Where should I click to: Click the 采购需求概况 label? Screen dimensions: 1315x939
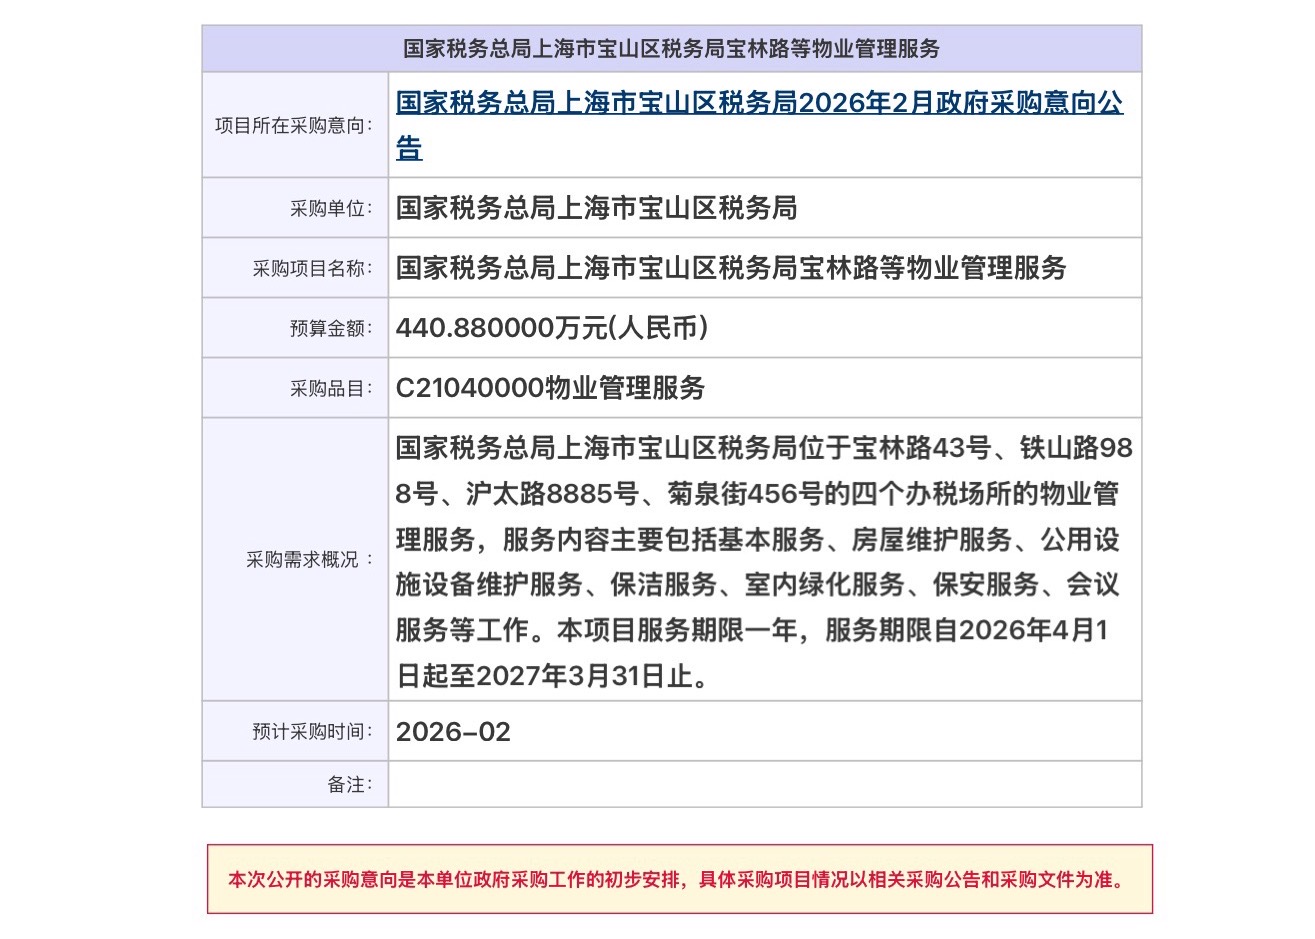tap(310, 560)
